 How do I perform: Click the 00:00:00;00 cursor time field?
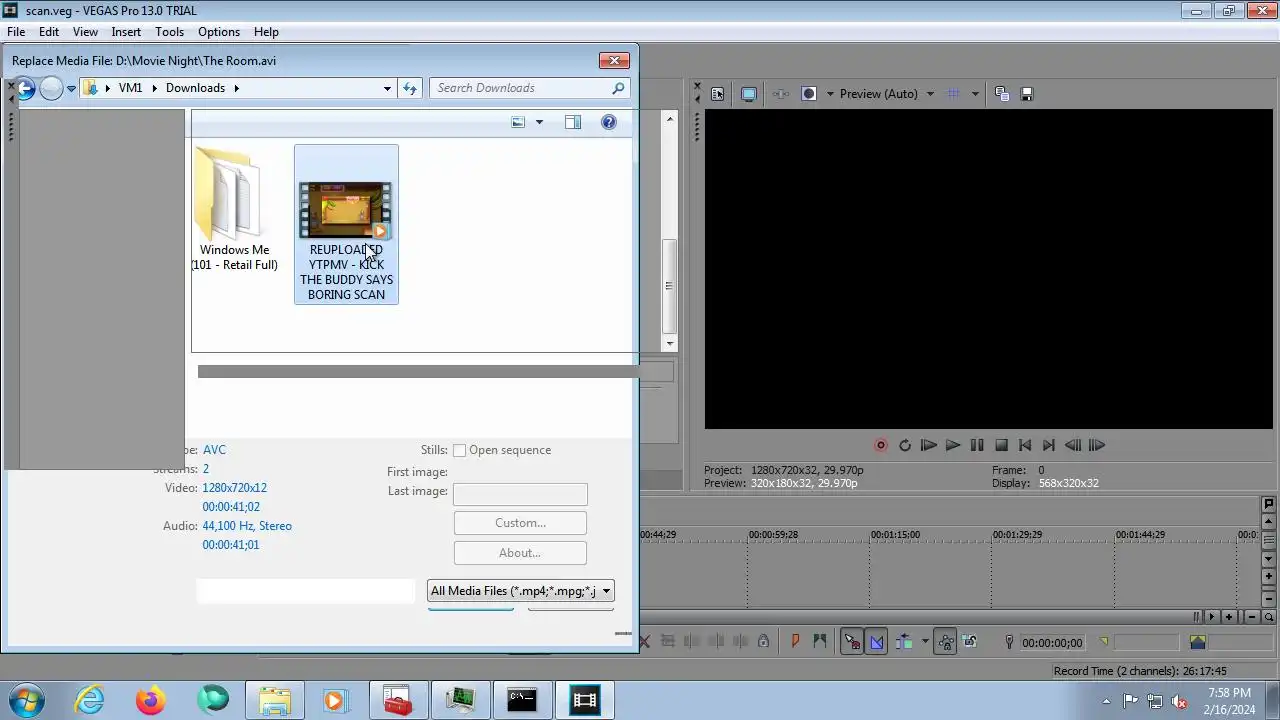1052,643
